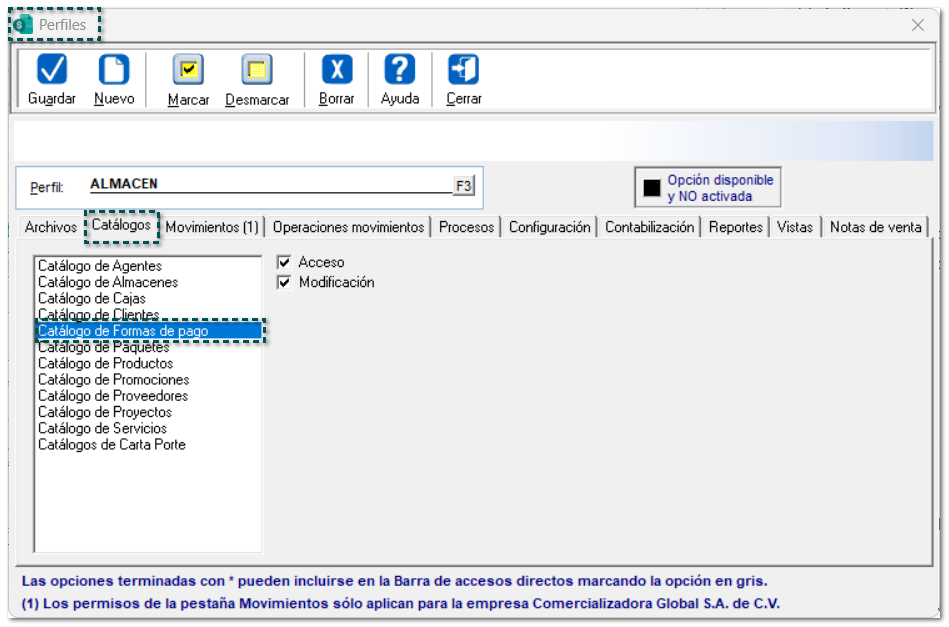Click the Desmarcar uncheck-all icon
Image resolution: width=949 pixels, height=627 pixels.
257,70
